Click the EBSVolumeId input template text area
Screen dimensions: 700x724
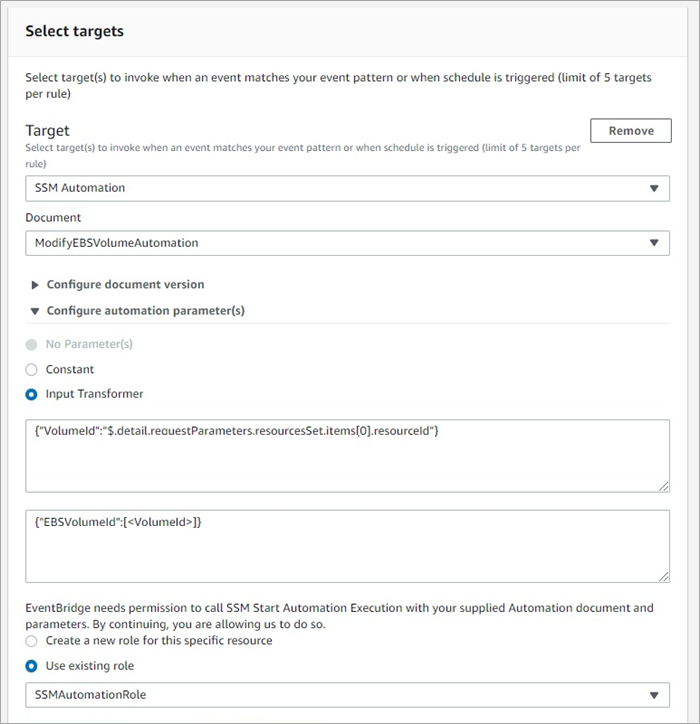point(347,546)
